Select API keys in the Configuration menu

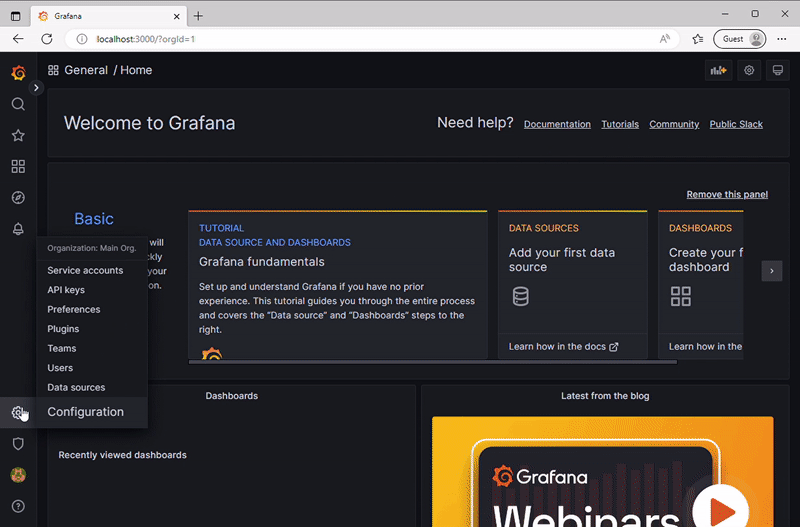click(66, 290)
